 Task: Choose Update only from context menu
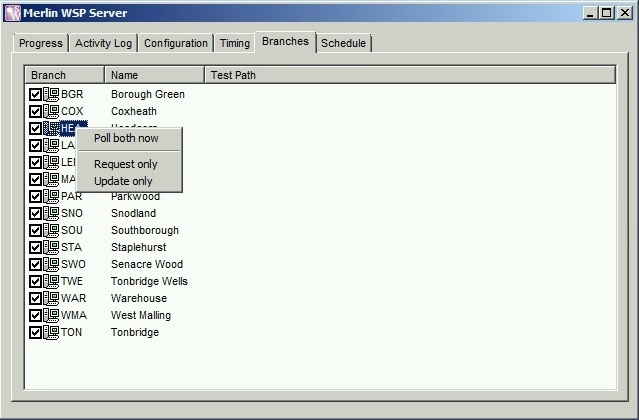click(129, 181)
